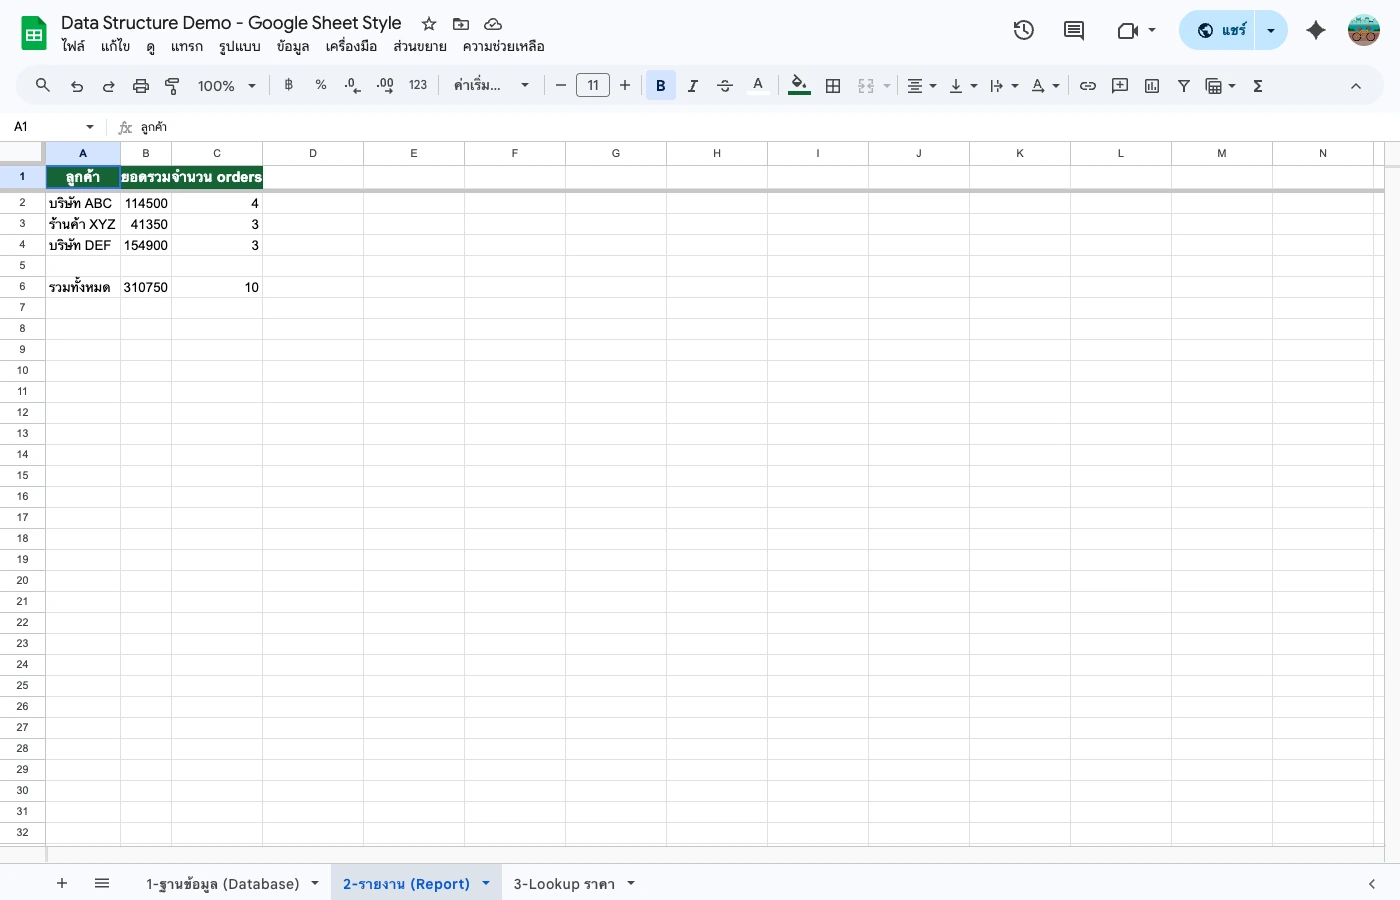This screenshot has width=1400, height=900.
Task: Decrease decimal places
Action: [352, 85]
